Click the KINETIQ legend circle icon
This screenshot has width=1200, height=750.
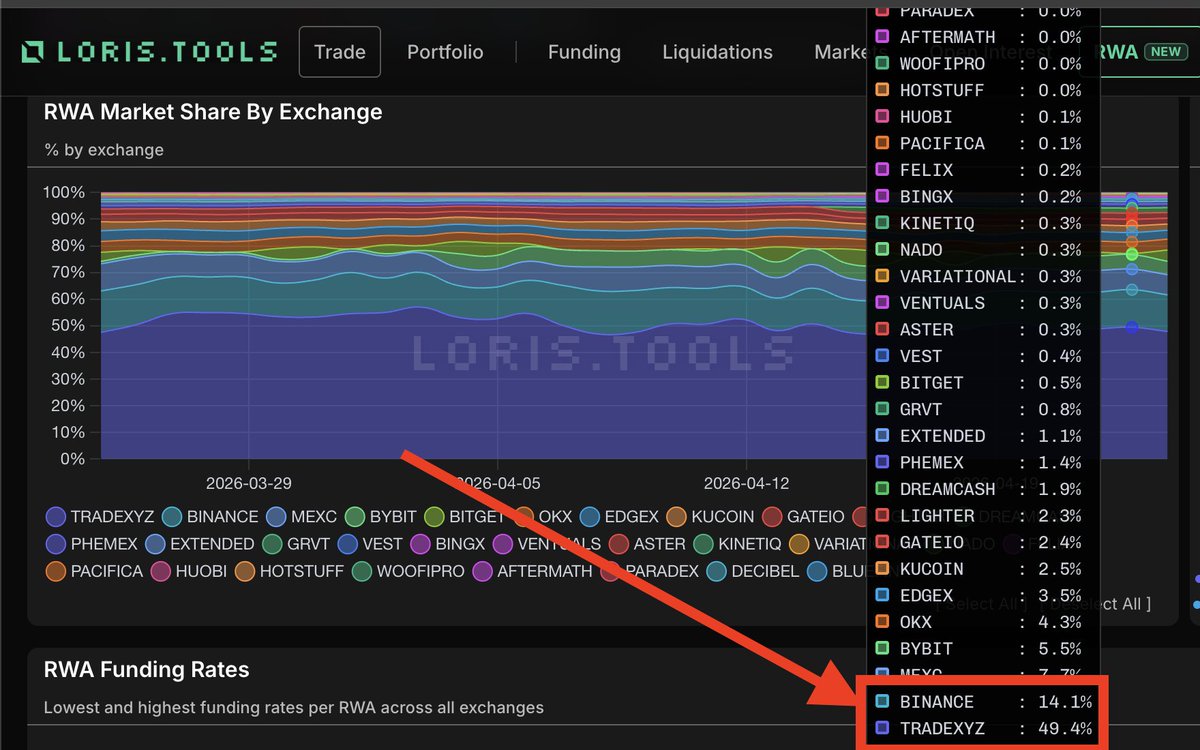coord(702,544)
